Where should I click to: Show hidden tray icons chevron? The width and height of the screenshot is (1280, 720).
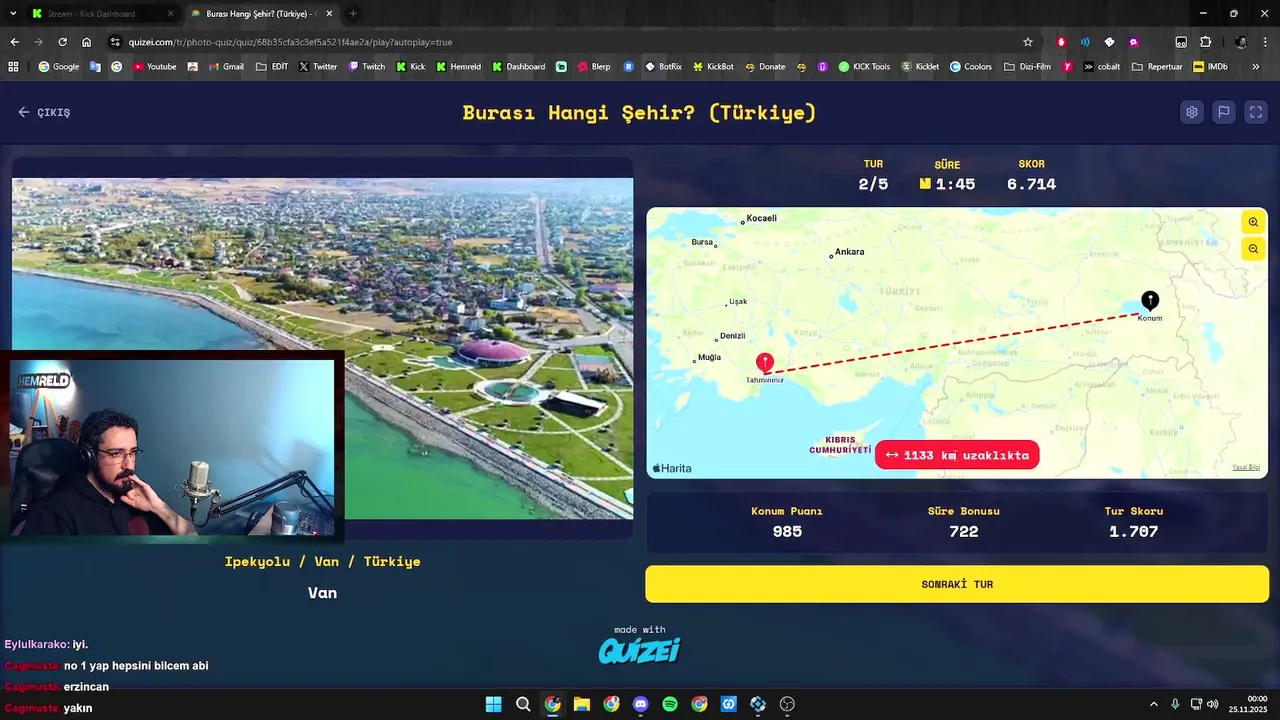pyautogui.click(x=1153, y=704)
